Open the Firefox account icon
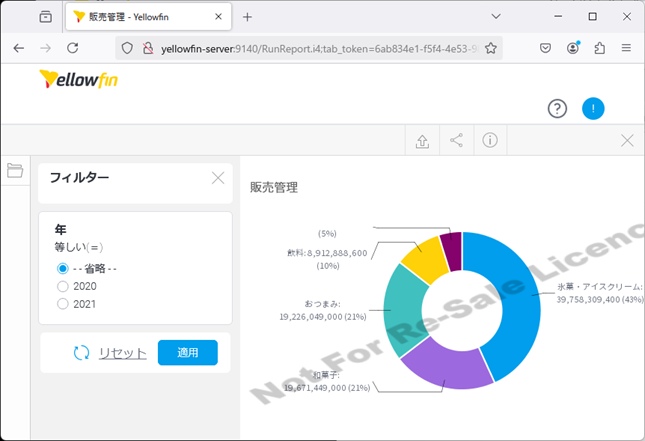 573,48
